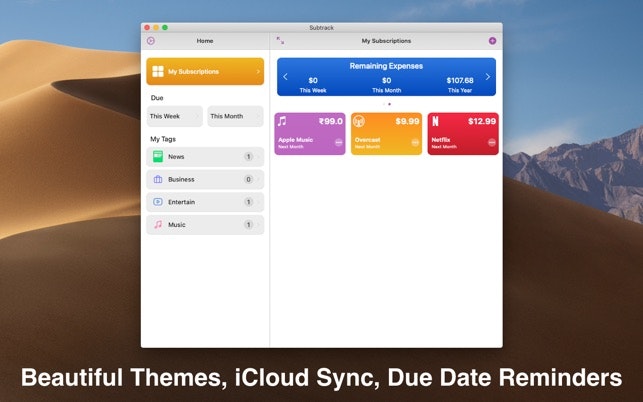Click the Due section label

pos(157,98)
